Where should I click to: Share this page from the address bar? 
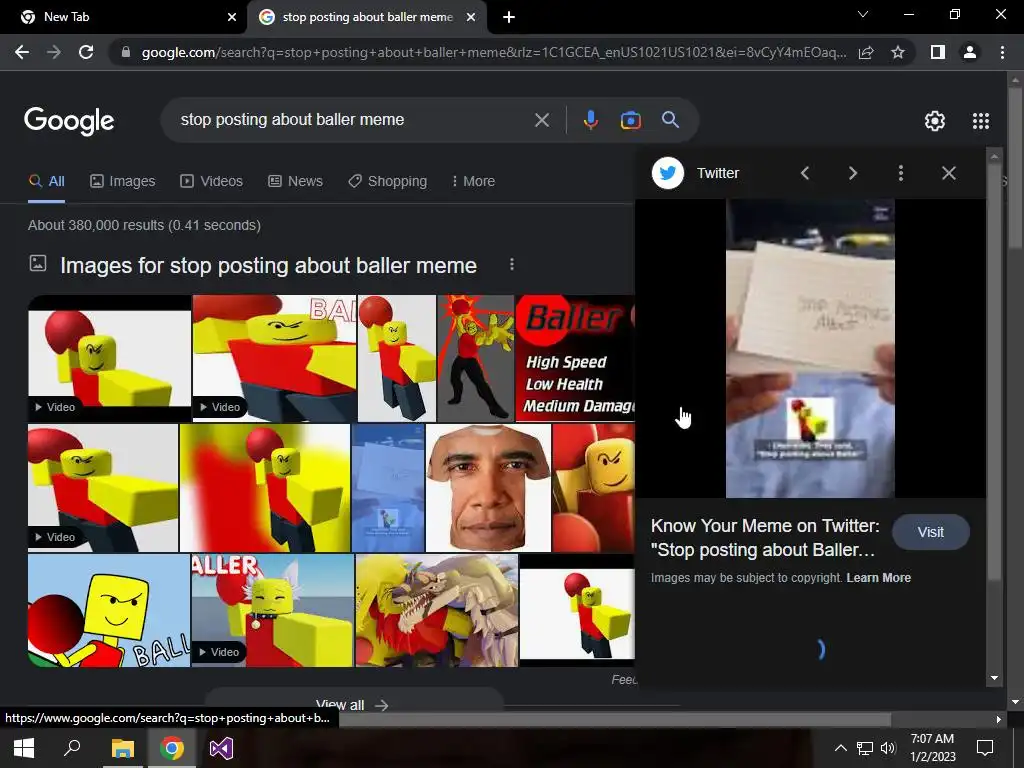(866, 52)
